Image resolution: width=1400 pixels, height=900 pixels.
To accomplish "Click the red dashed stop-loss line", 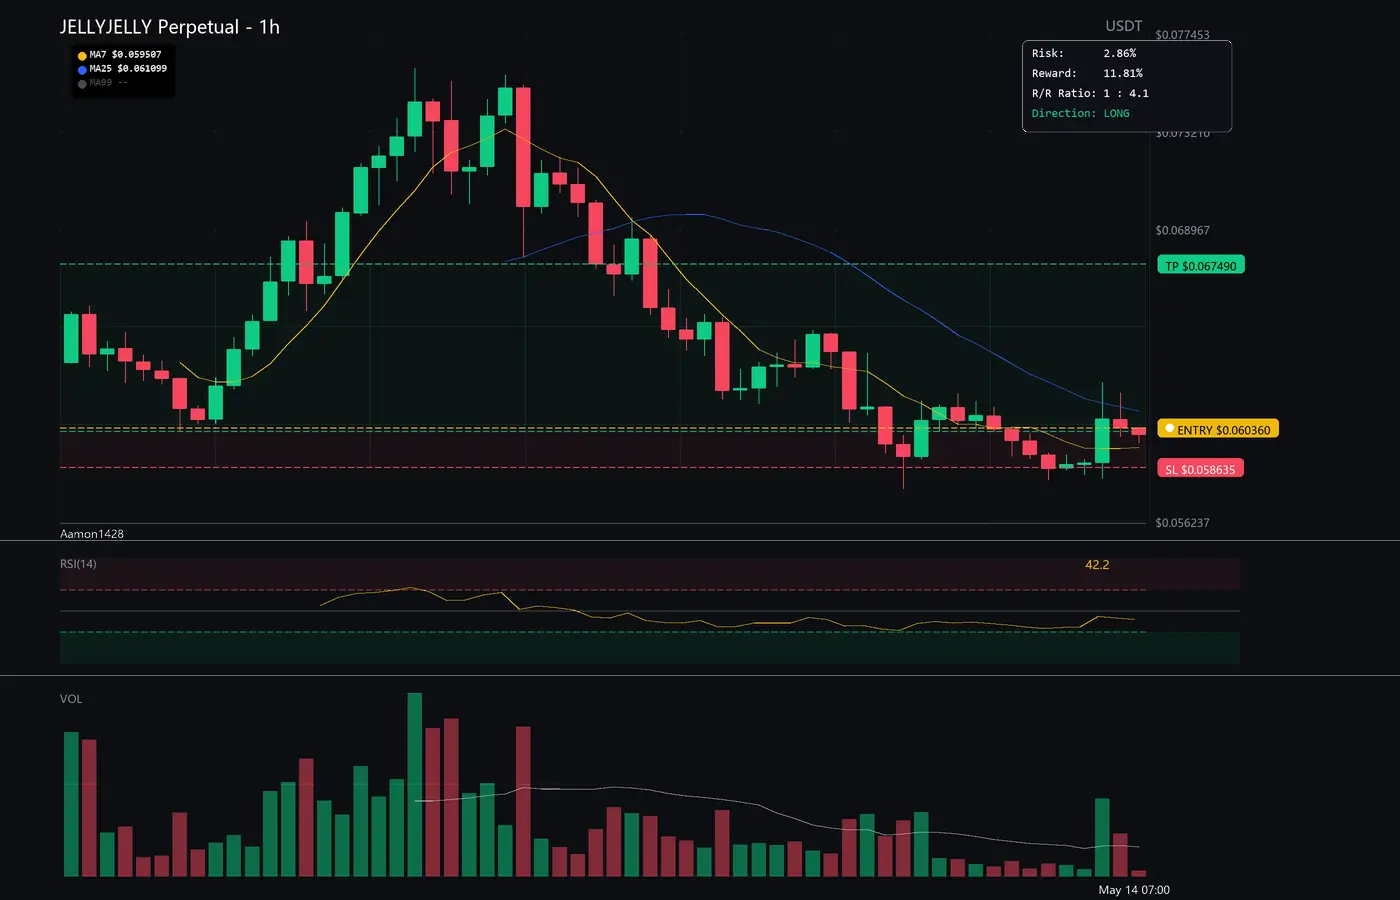I will click(x=603, y=467).
